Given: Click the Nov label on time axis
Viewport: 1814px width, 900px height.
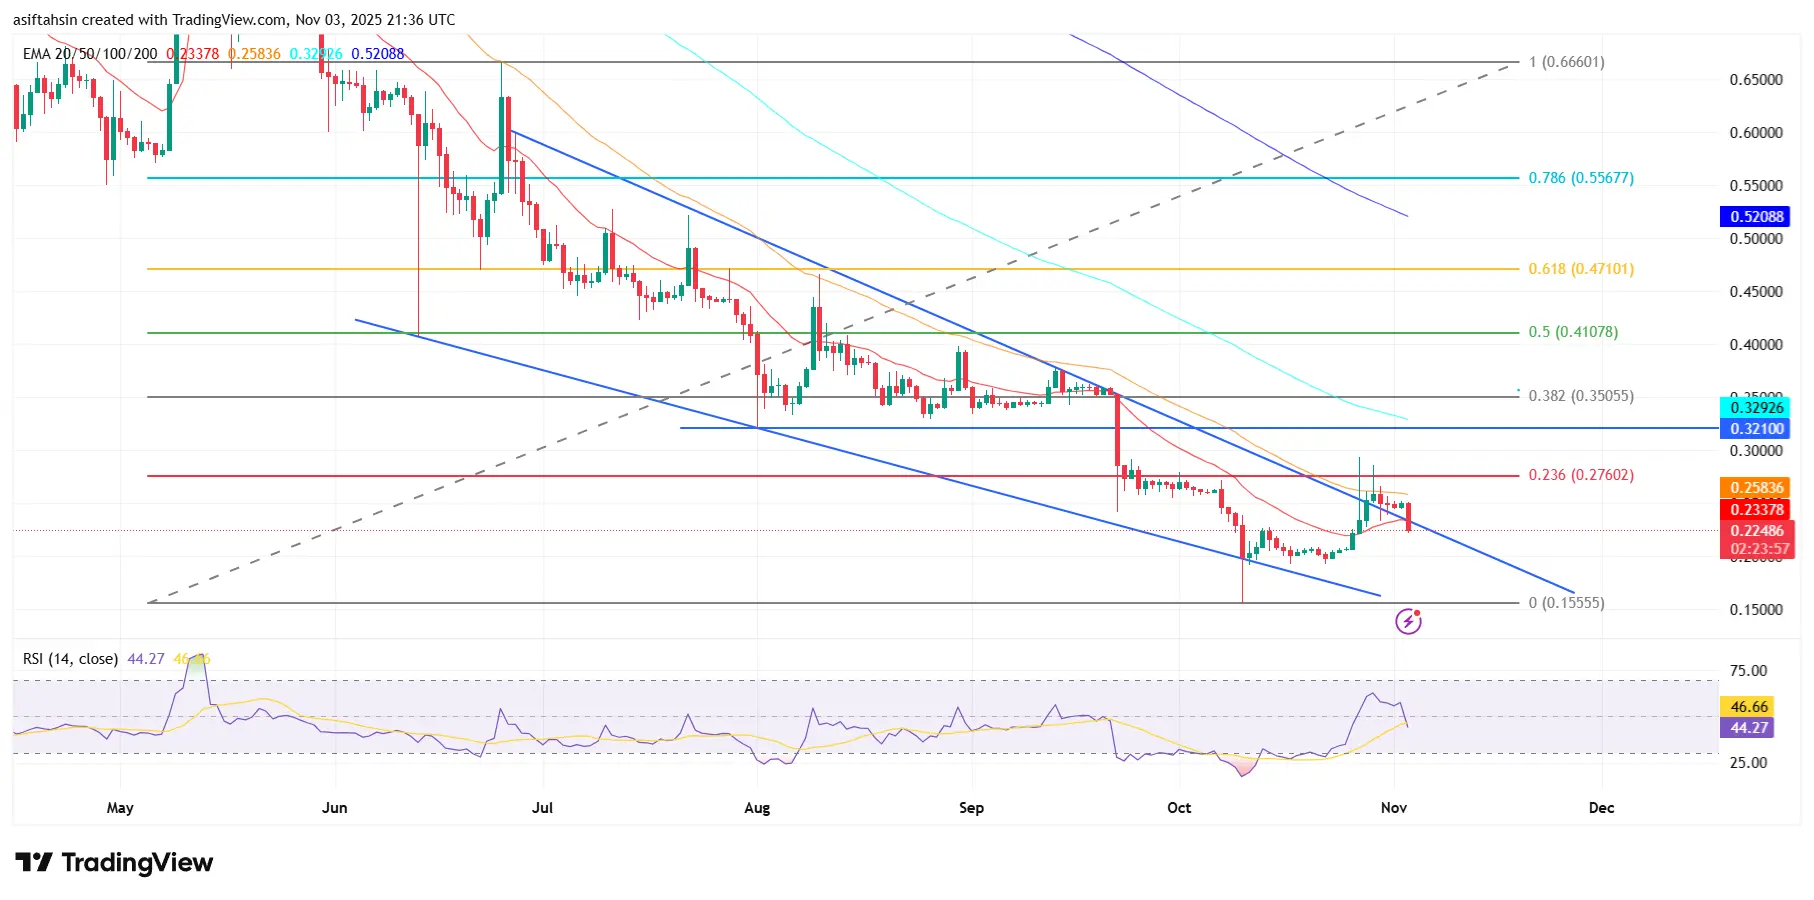Looking at the screenshot, I should tap(1393, 808).
